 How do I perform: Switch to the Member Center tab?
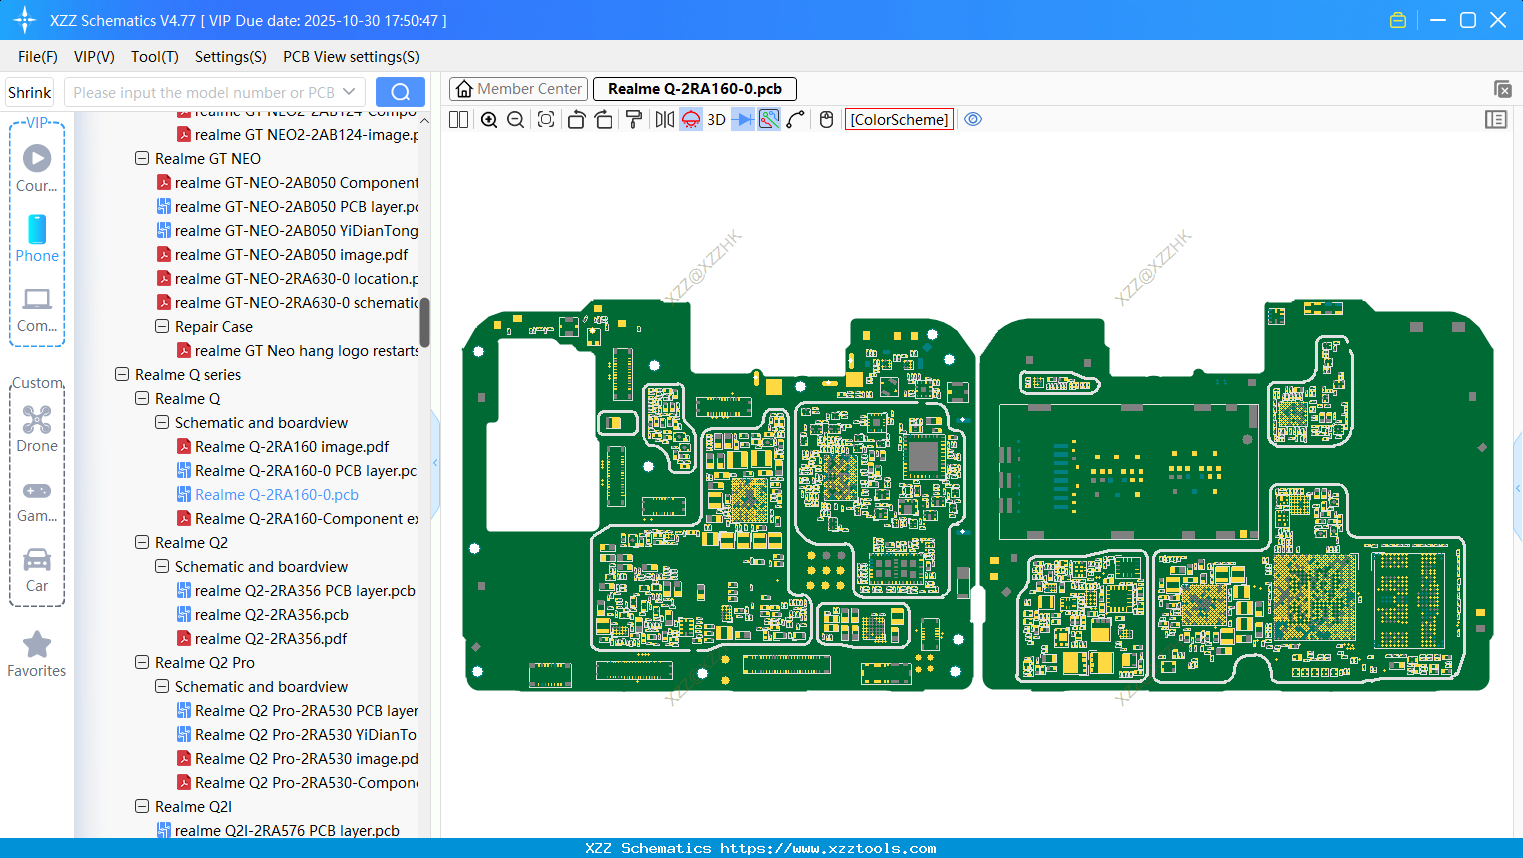(x=518, y=89)
